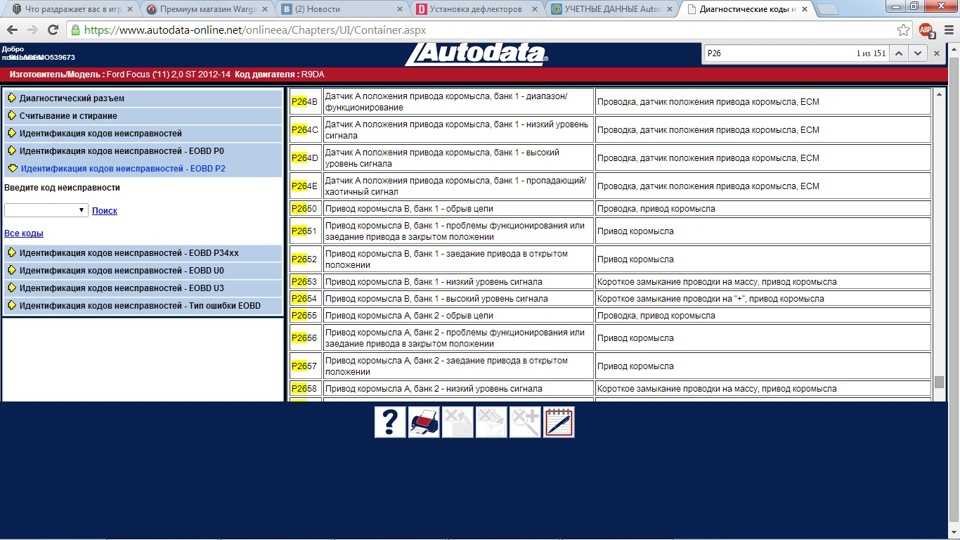
Task: Select code cell P2651
Action: (305, 231)
